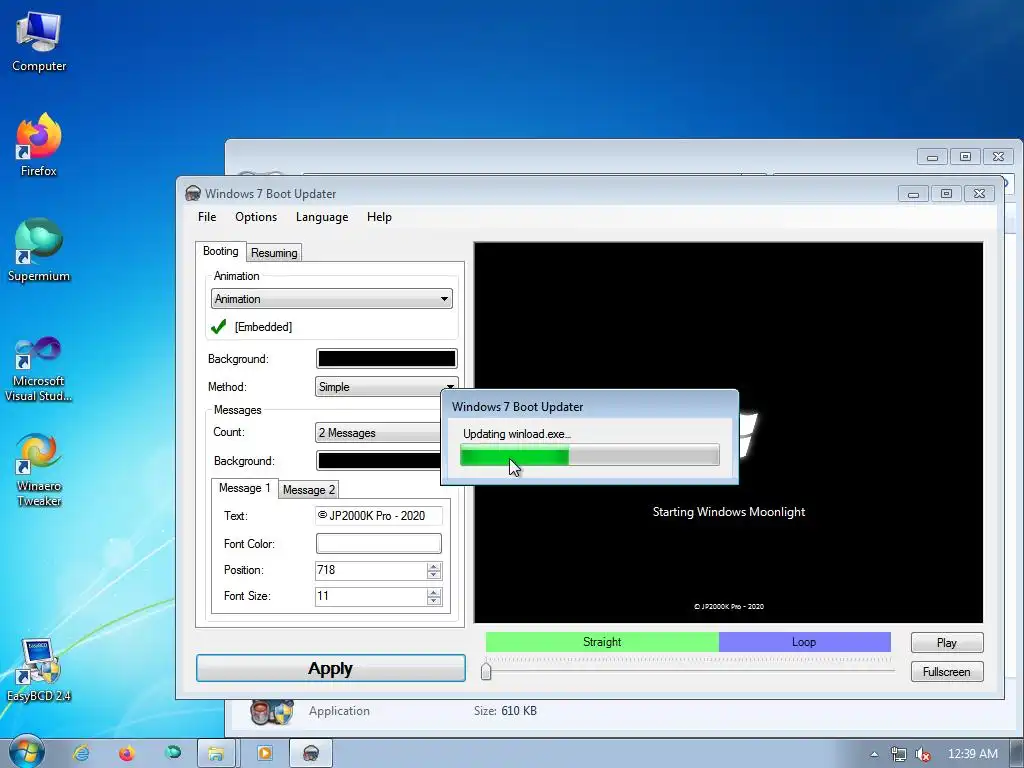1024x768 pixels.
Task: Decrease the Font Size with down arrow
Action: click(x=434, y=601)
